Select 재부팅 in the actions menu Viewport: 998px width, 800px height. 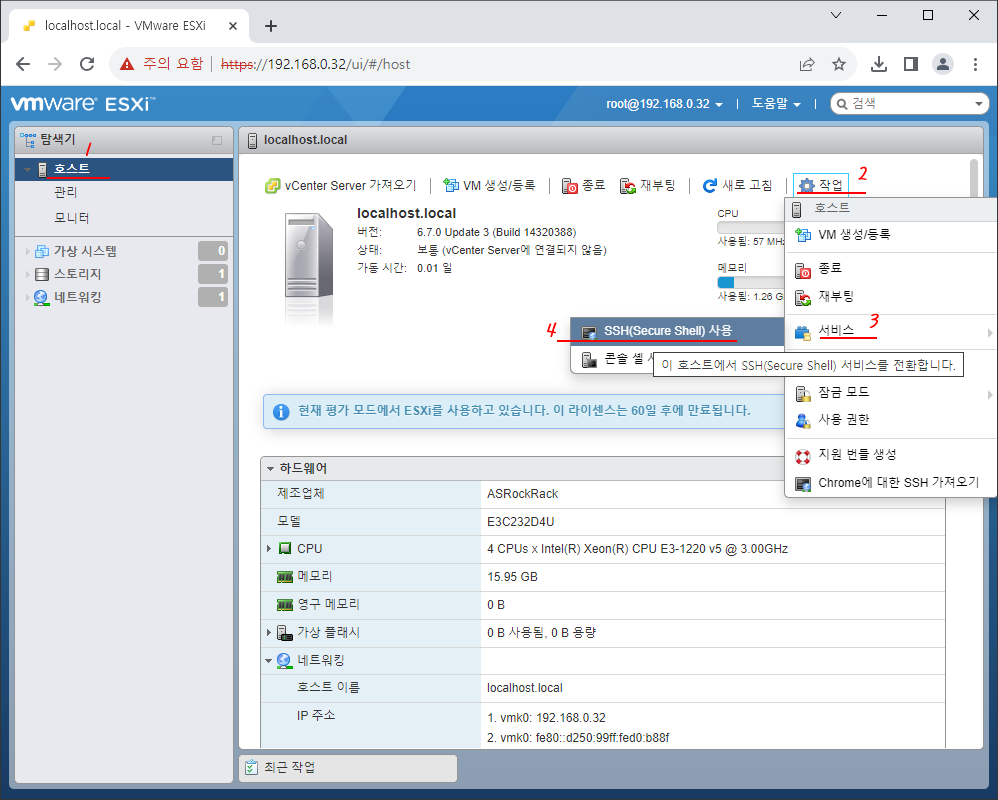[891, 297]
